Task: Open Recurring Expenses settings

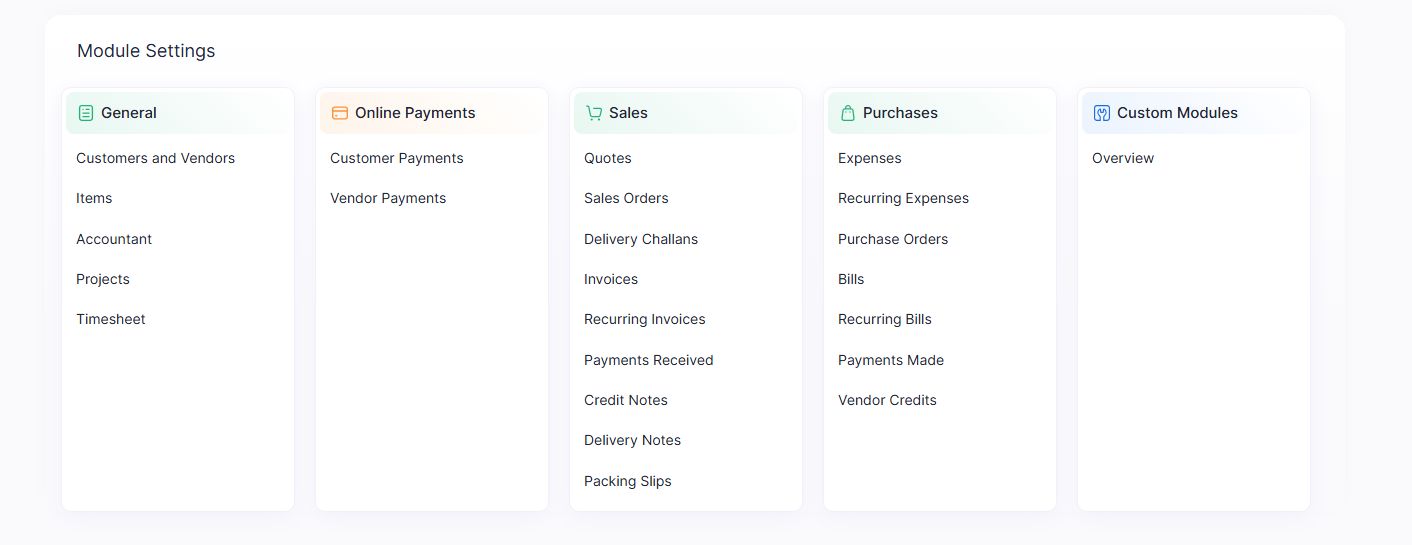Action: 903,198
